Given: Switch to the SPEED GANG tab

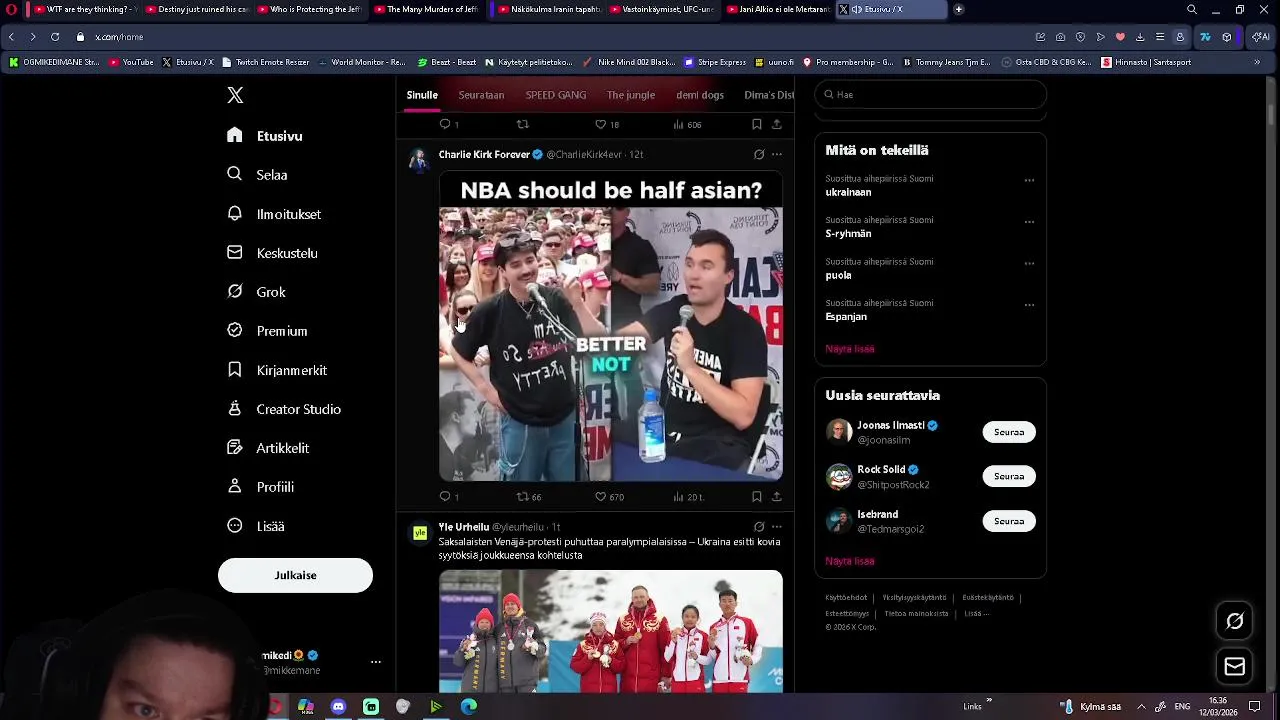Looking at the screenshot, I should (556, 95).
